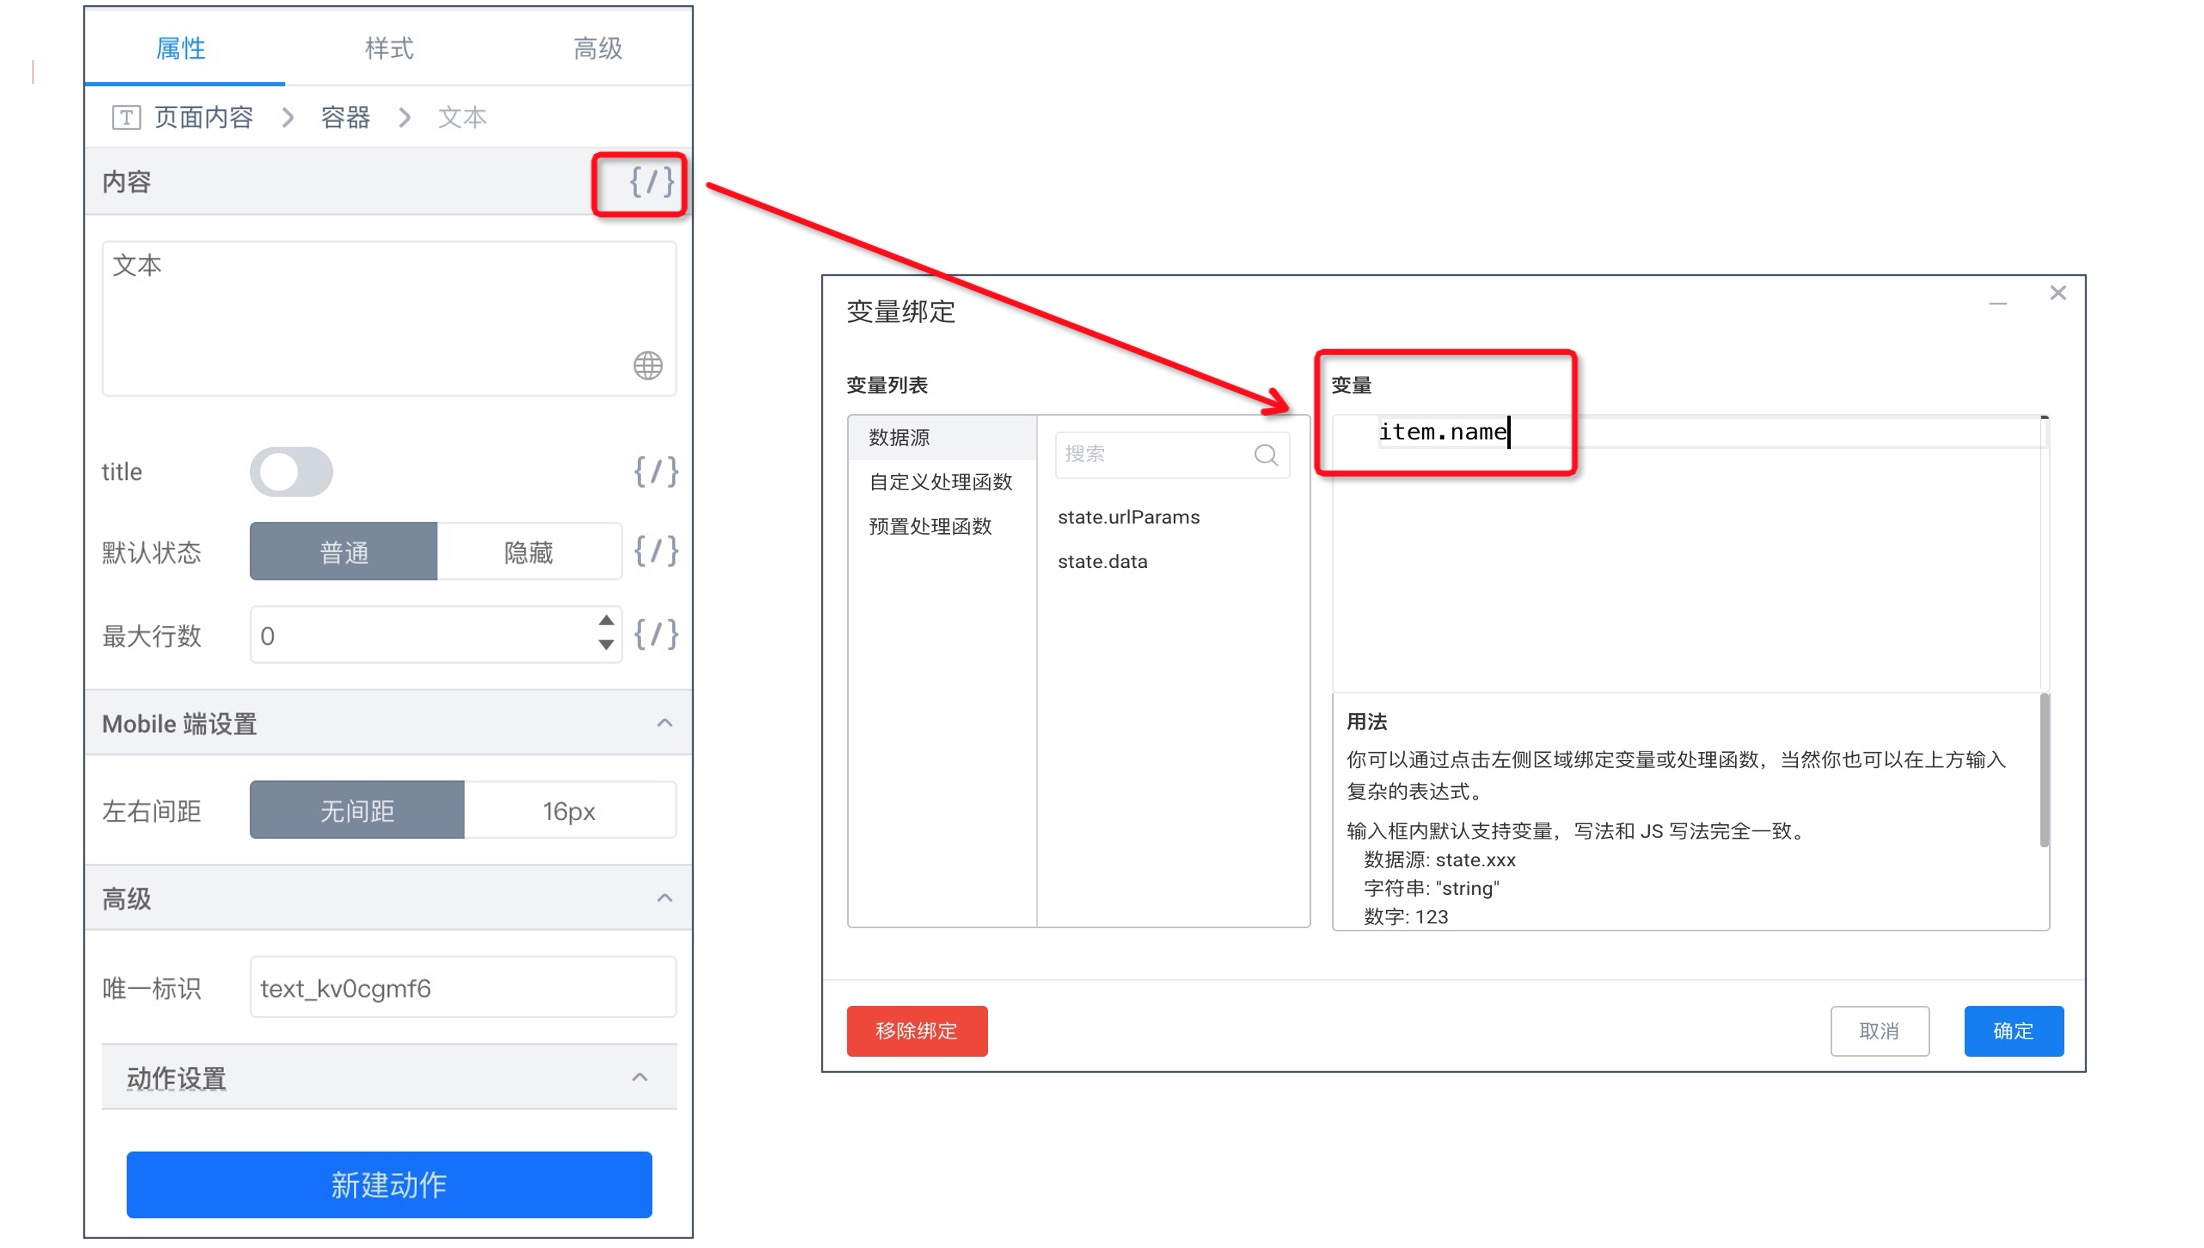Image resolution: width=2204 pixels, height=1248 pixels.
Task: Open variable binding for 最大行数
Action: [656, 634]
